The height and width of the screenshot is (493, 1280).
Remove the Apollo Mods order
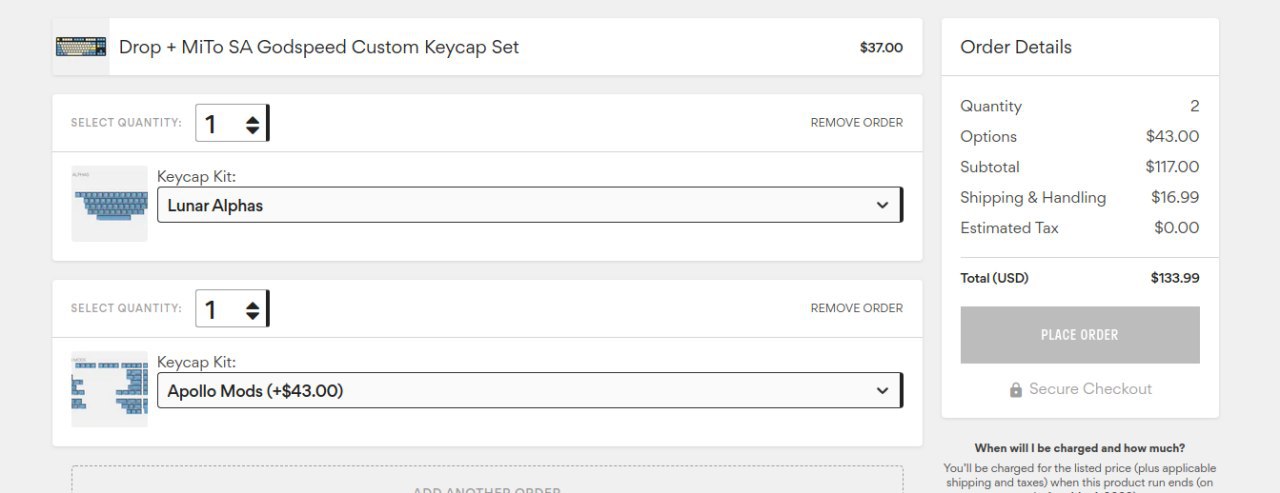[856, 309]
